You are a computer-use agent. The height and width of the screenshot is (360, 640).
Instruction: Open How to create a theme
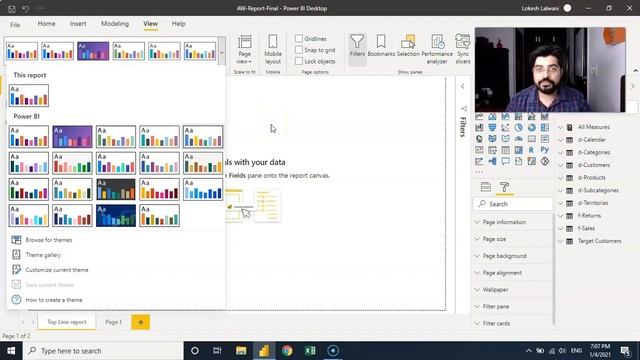pyautogui.click(x=54, y=300)
